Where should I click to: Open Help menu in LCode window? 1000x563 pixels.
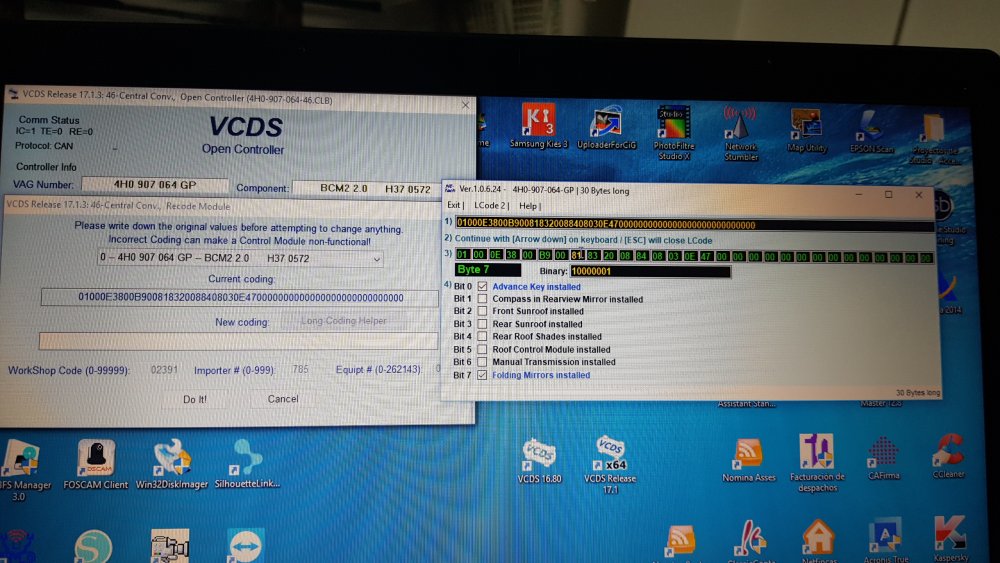tap(529, 206)
